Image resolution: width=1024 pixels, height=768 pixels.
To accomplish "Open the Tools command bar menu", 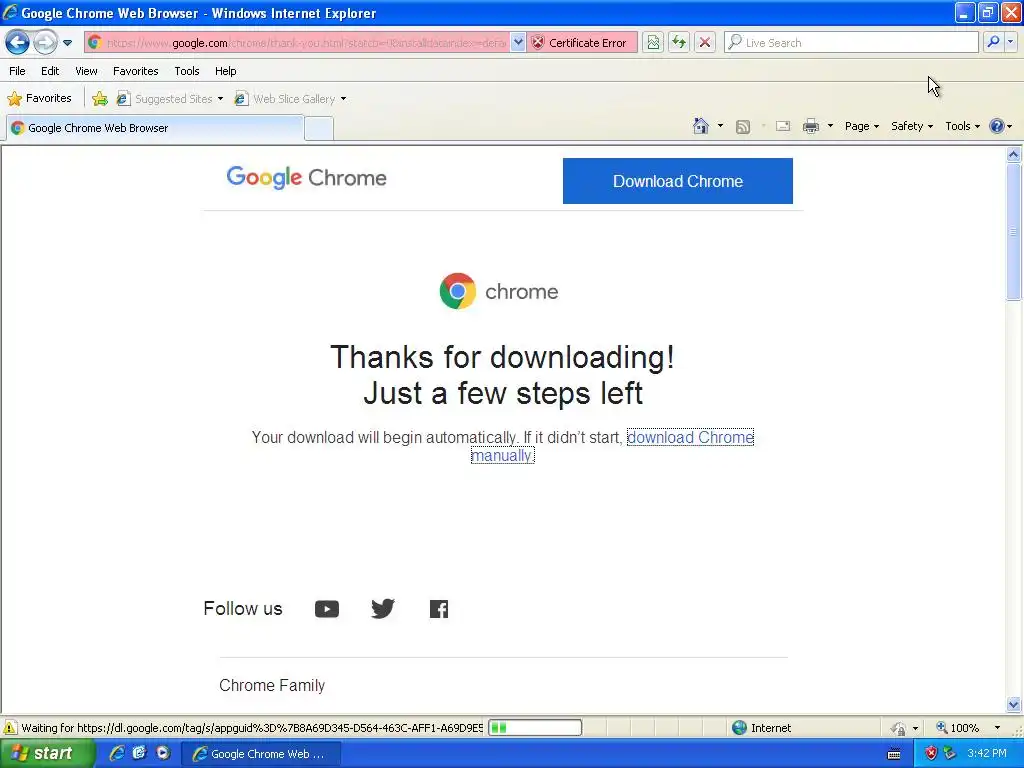I will [962, 127].
